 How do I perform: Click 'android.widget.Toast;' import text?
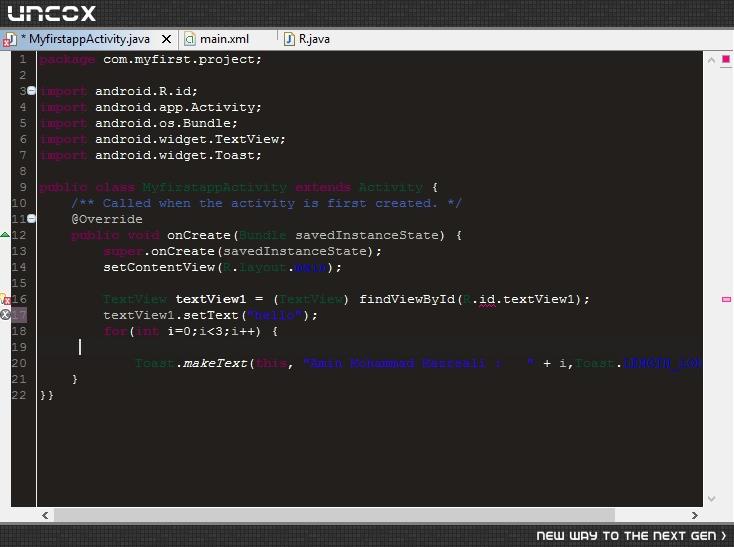(x=178, y=155)
